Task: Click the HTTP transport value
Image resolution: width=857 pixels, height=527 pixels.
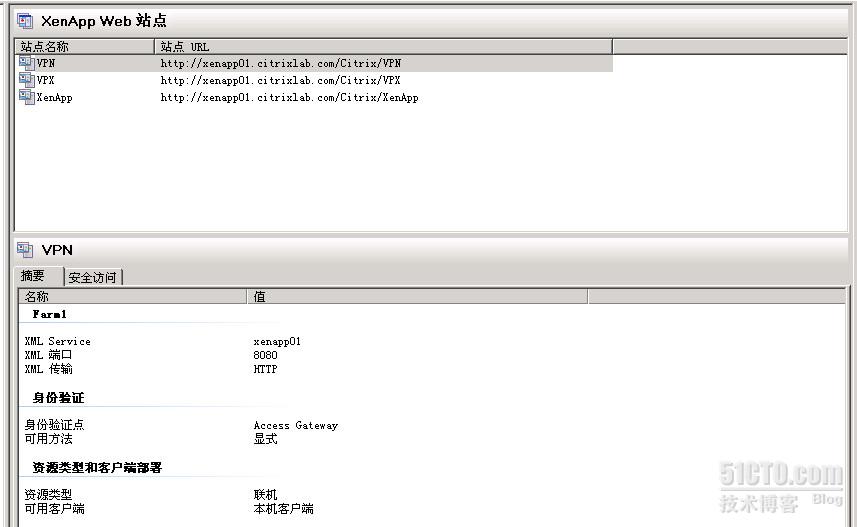Action: [x=266, y=370]
